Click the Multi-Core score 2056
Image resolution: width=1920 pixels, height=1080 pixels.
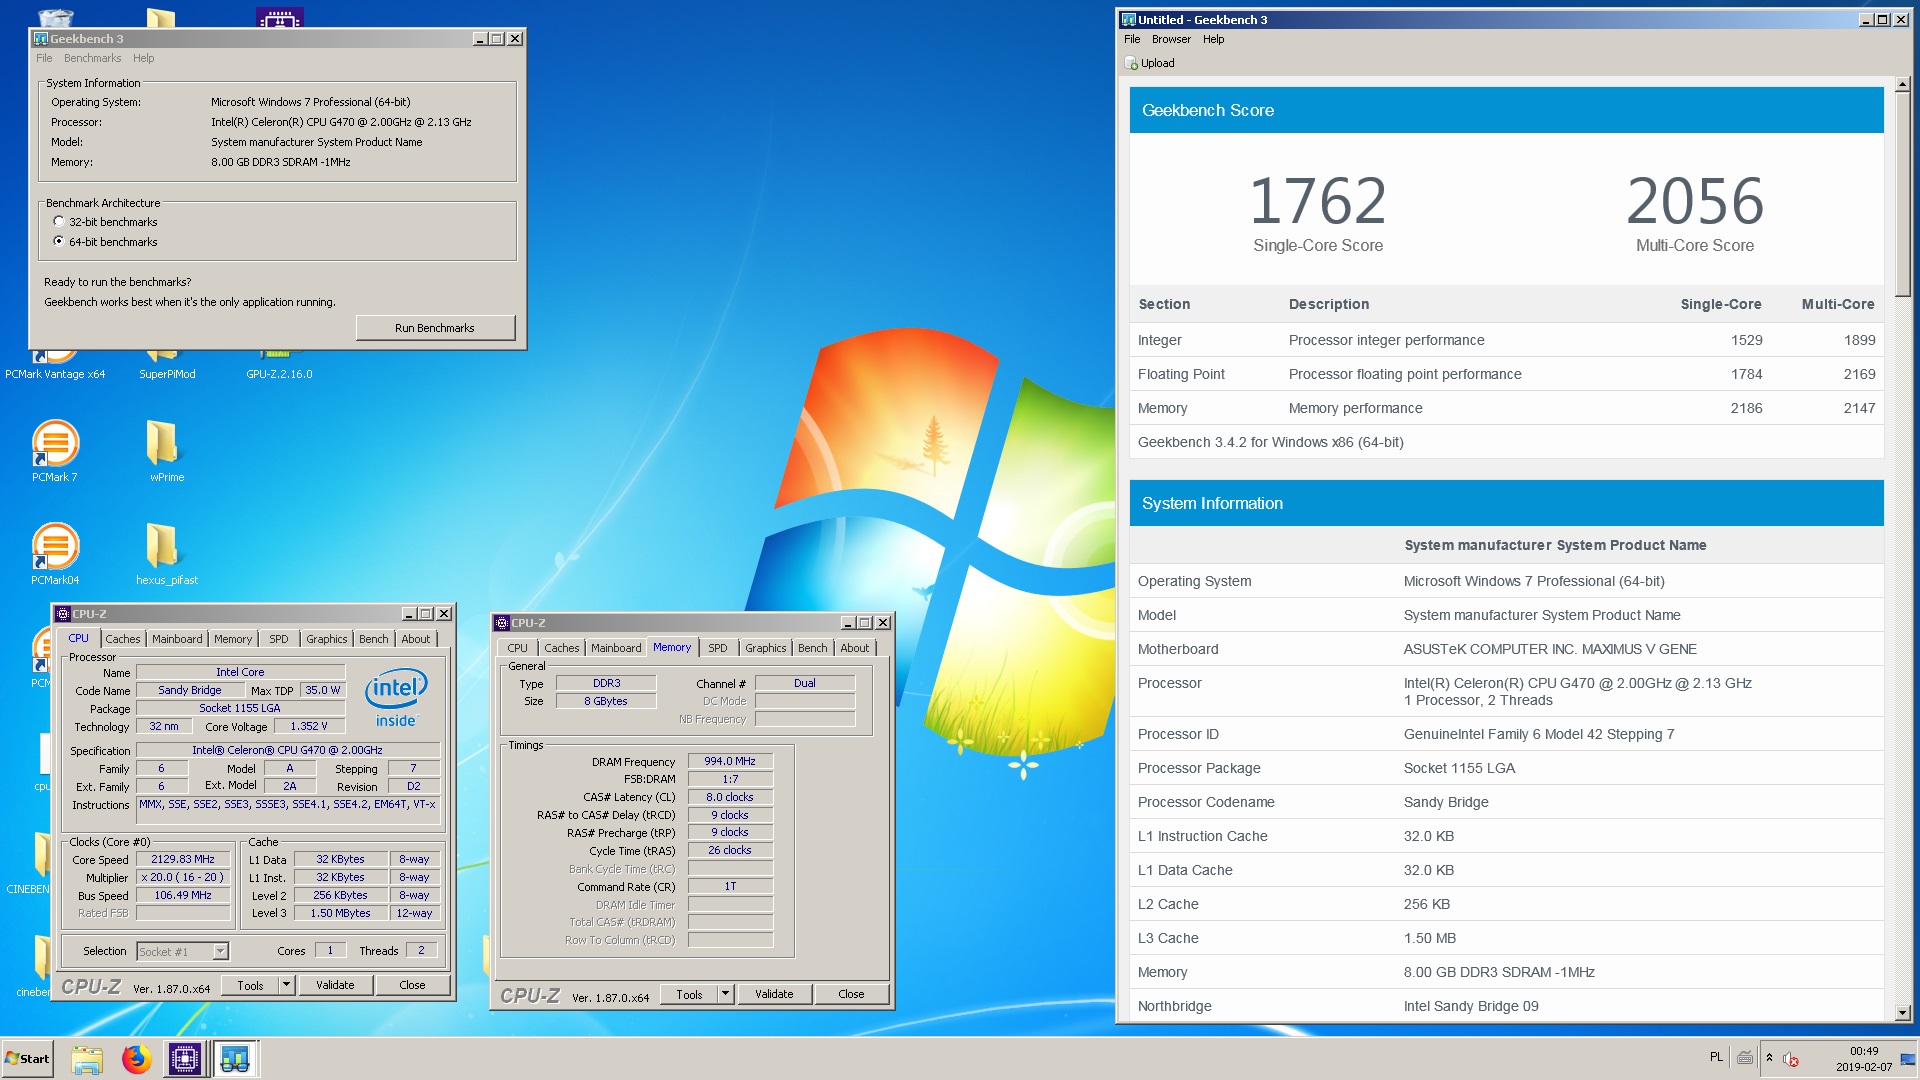pyautogui.click(x=1694, y=201)
